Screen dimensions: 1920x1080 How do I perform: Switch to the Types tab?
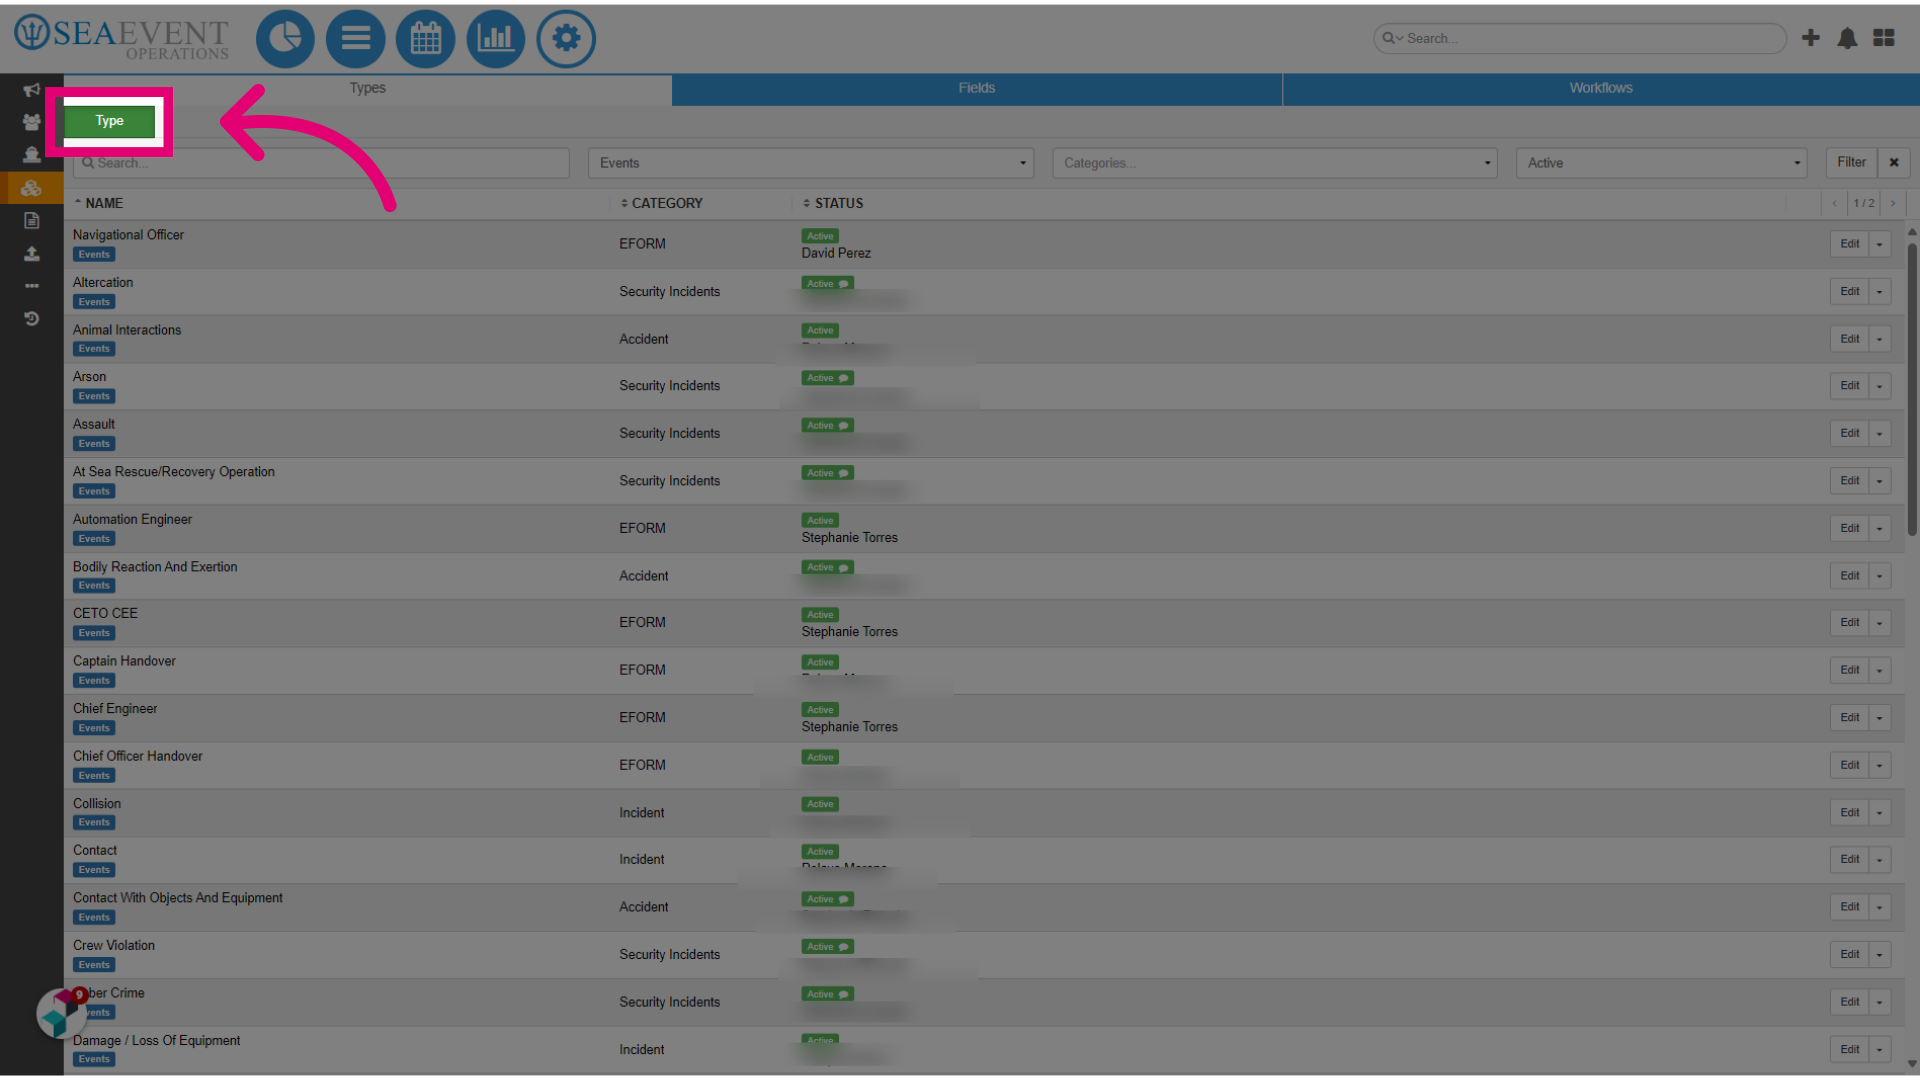tap(367, 88)
